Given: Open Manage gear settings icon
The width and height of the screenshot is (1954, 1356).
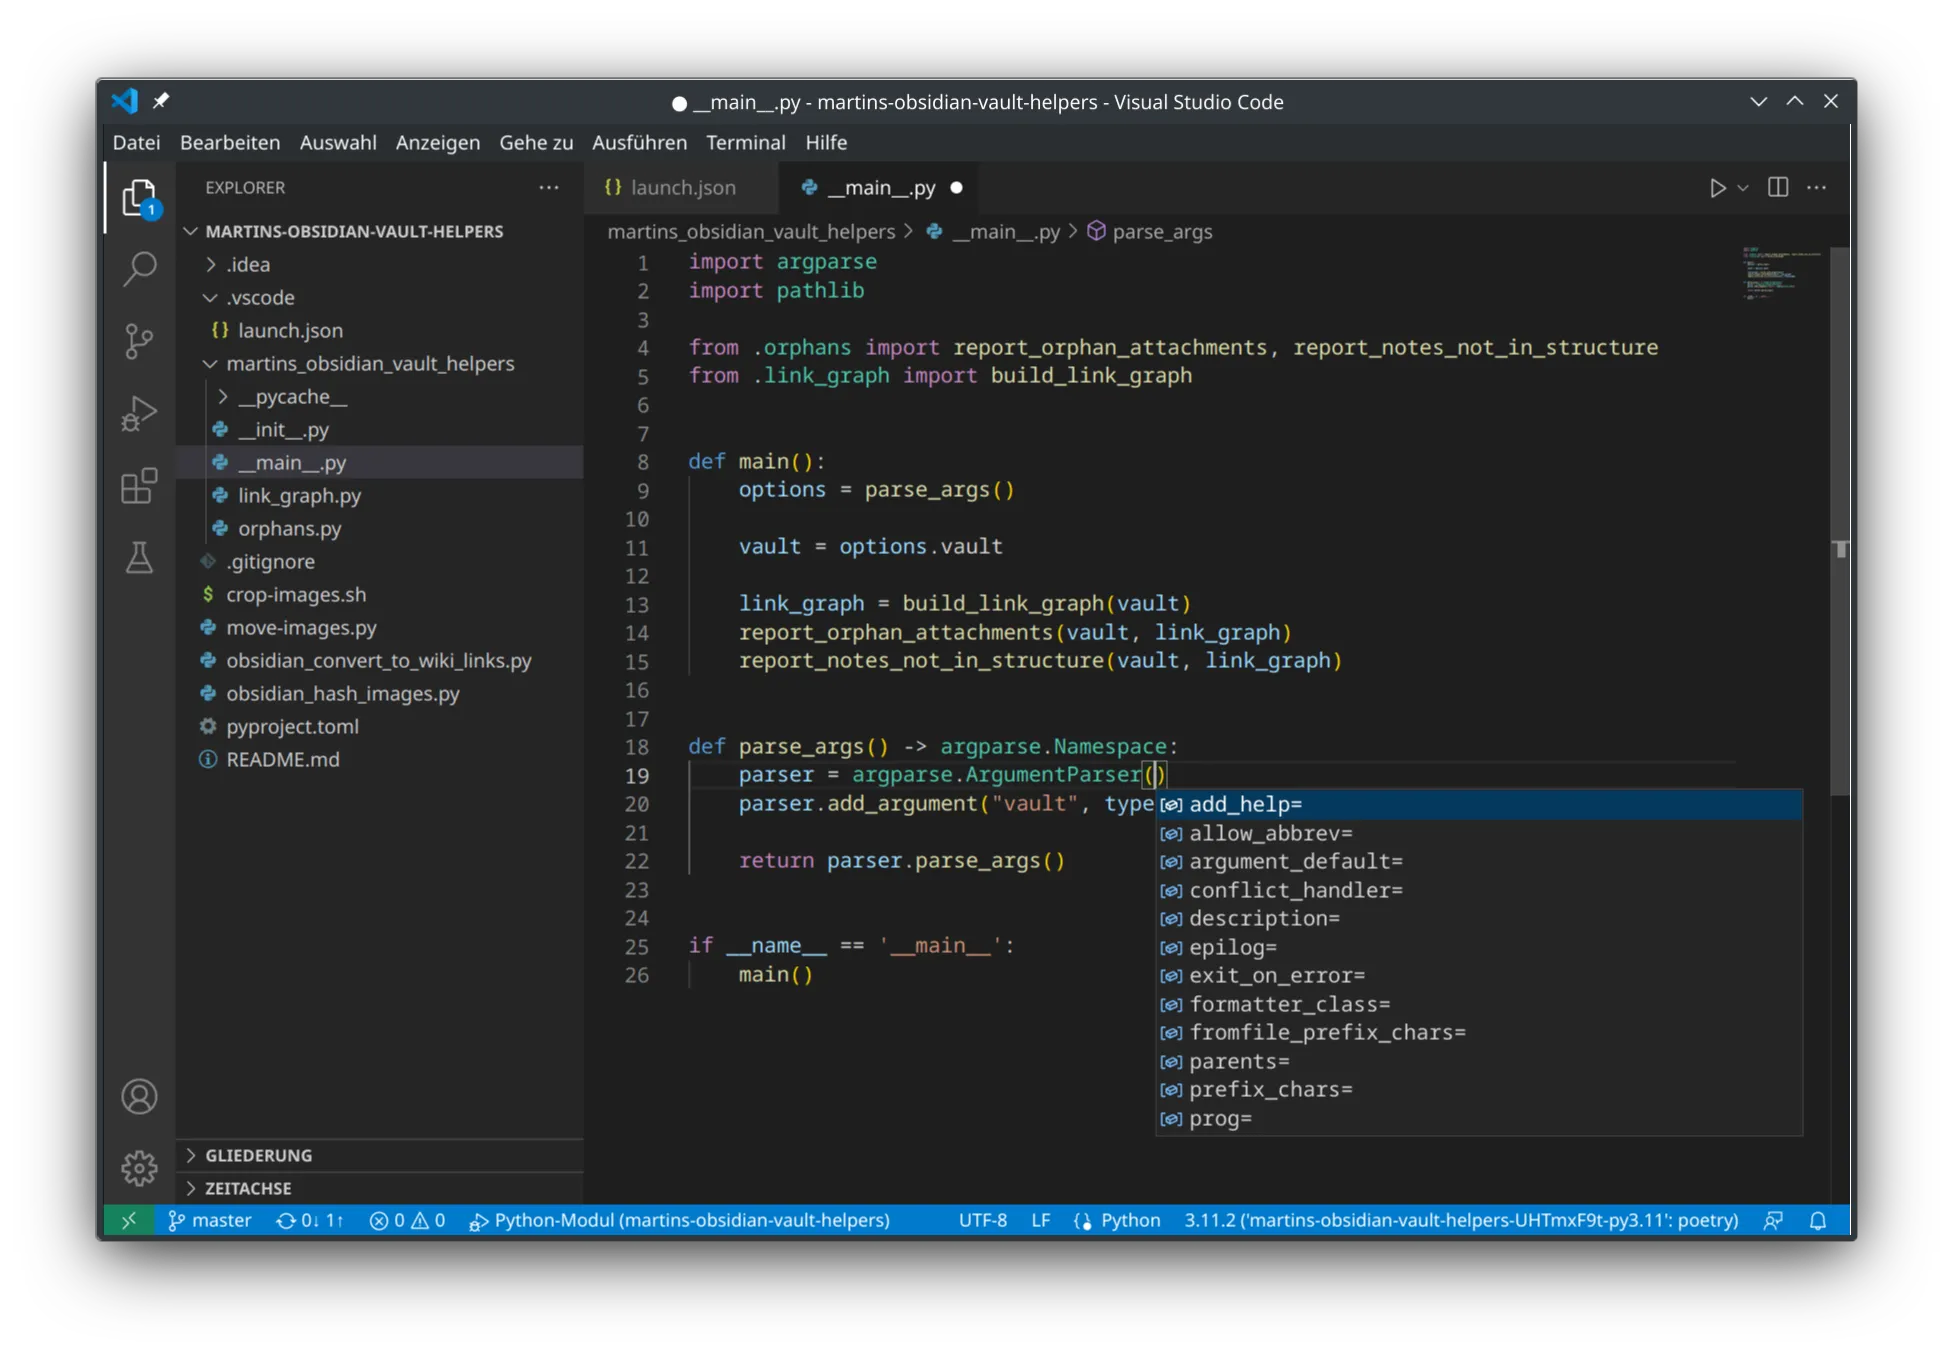Looking at the screenshot, I should (139, 1168).
